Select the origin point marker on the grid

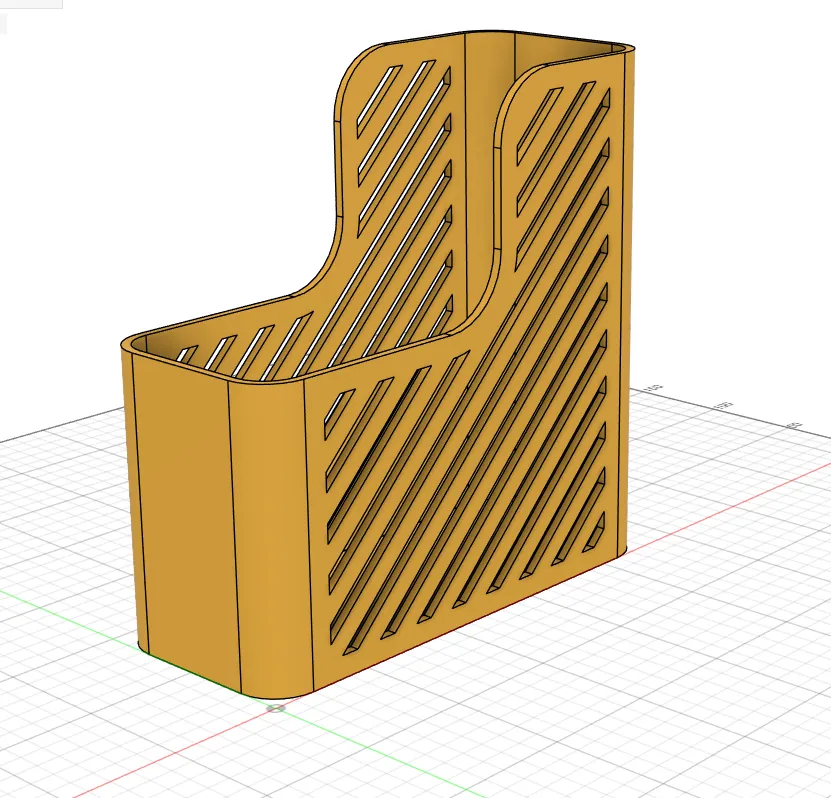[276, 708]
